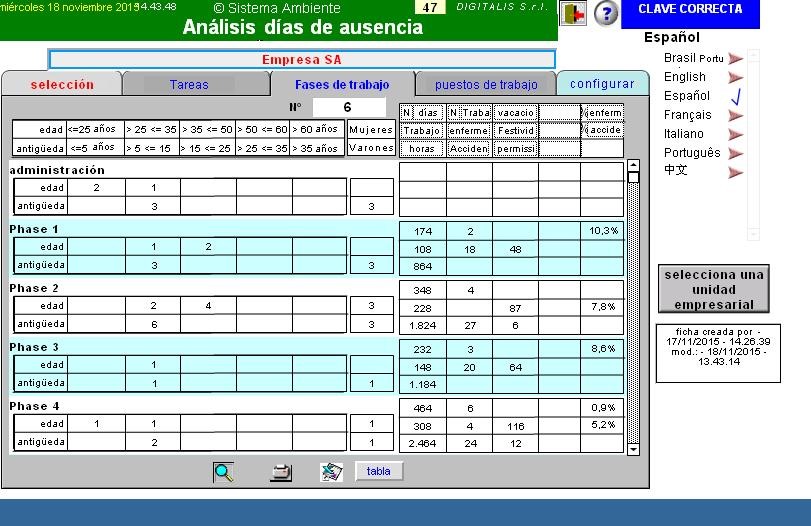811x526 pixels.
Task: Click the documents export icon beside tabla
Action: [x=331, y=472]
